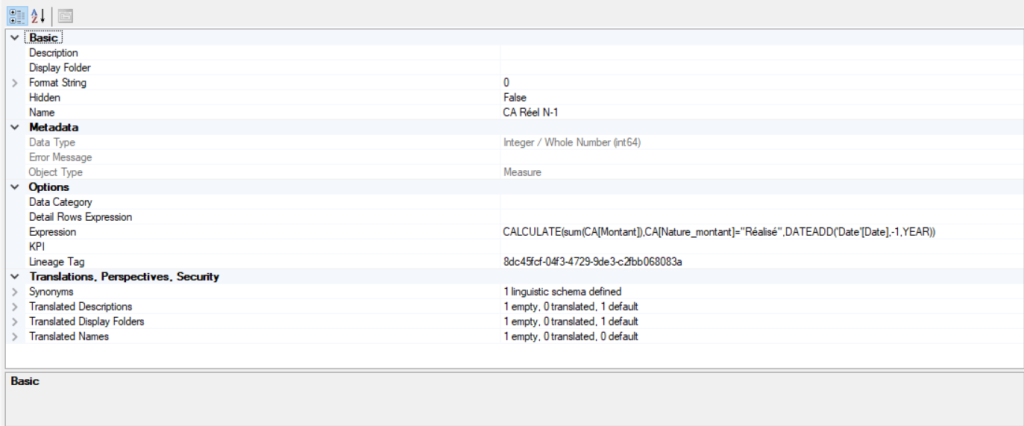
Task: Expand the Format String property
Action: click(x=15, y=83)
